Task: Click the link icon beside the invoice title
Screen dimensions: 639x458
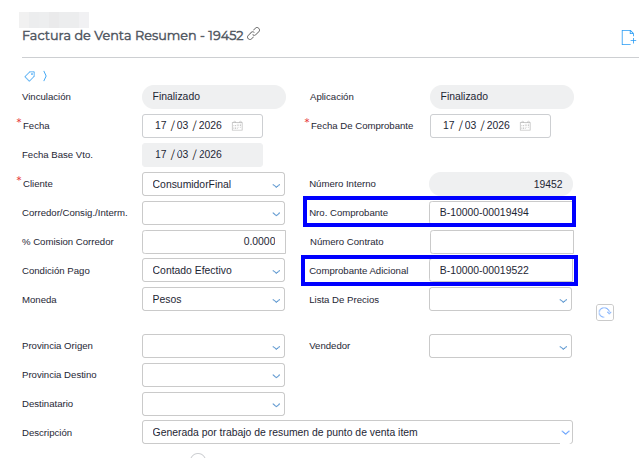Action: 254,35
